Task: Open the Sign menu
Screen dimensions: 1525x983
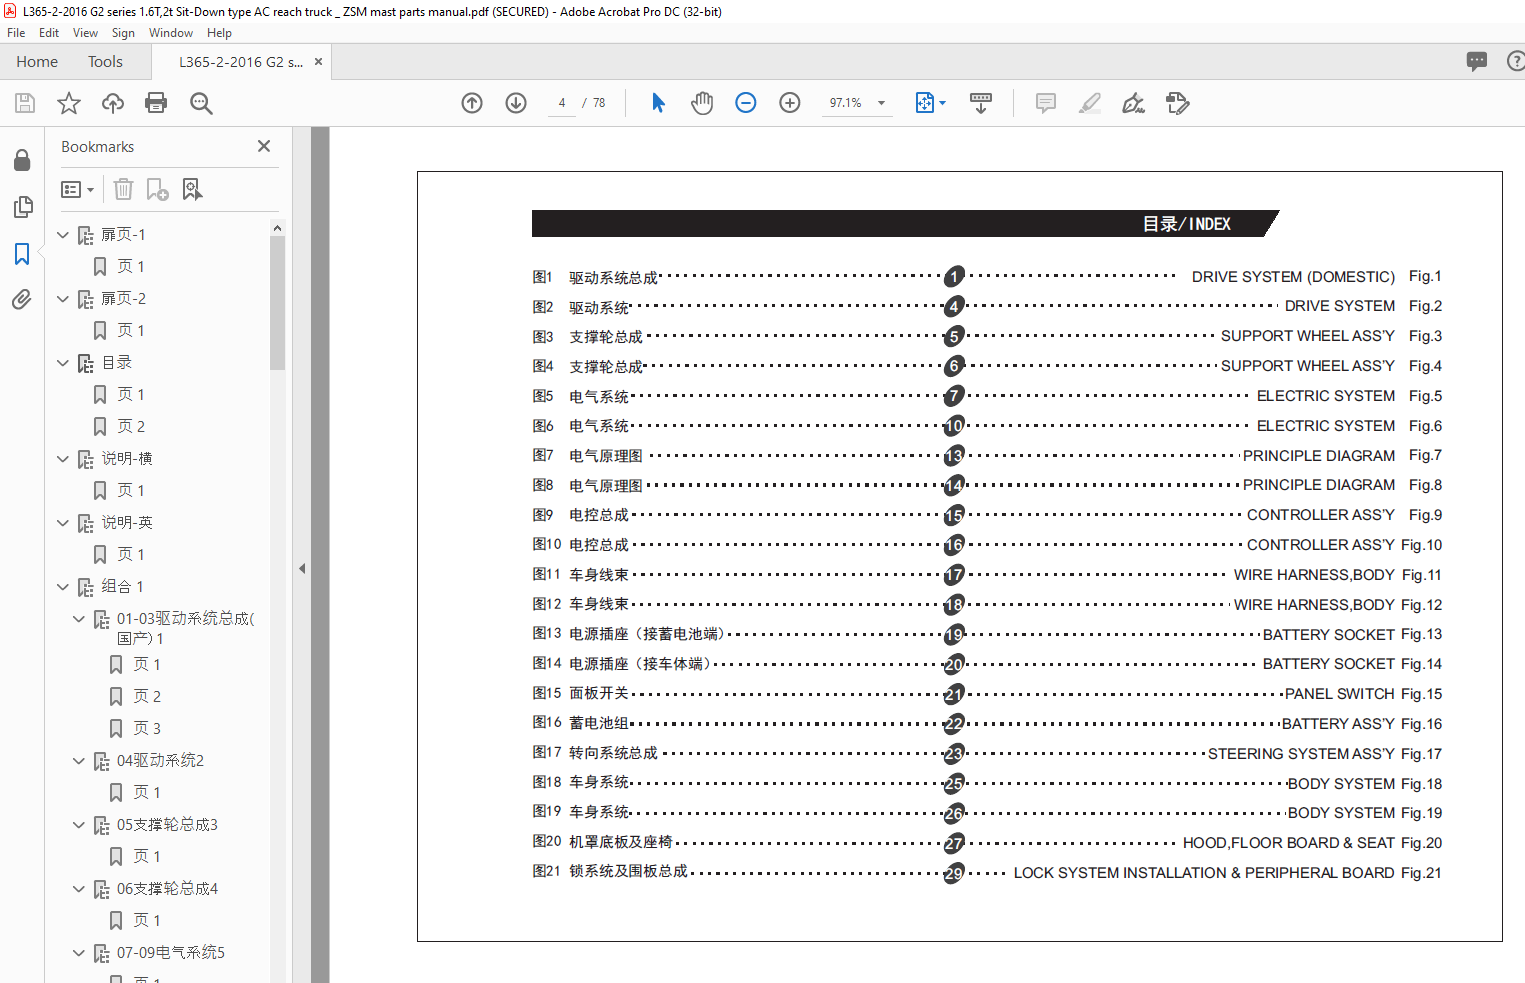Action: 123,33
